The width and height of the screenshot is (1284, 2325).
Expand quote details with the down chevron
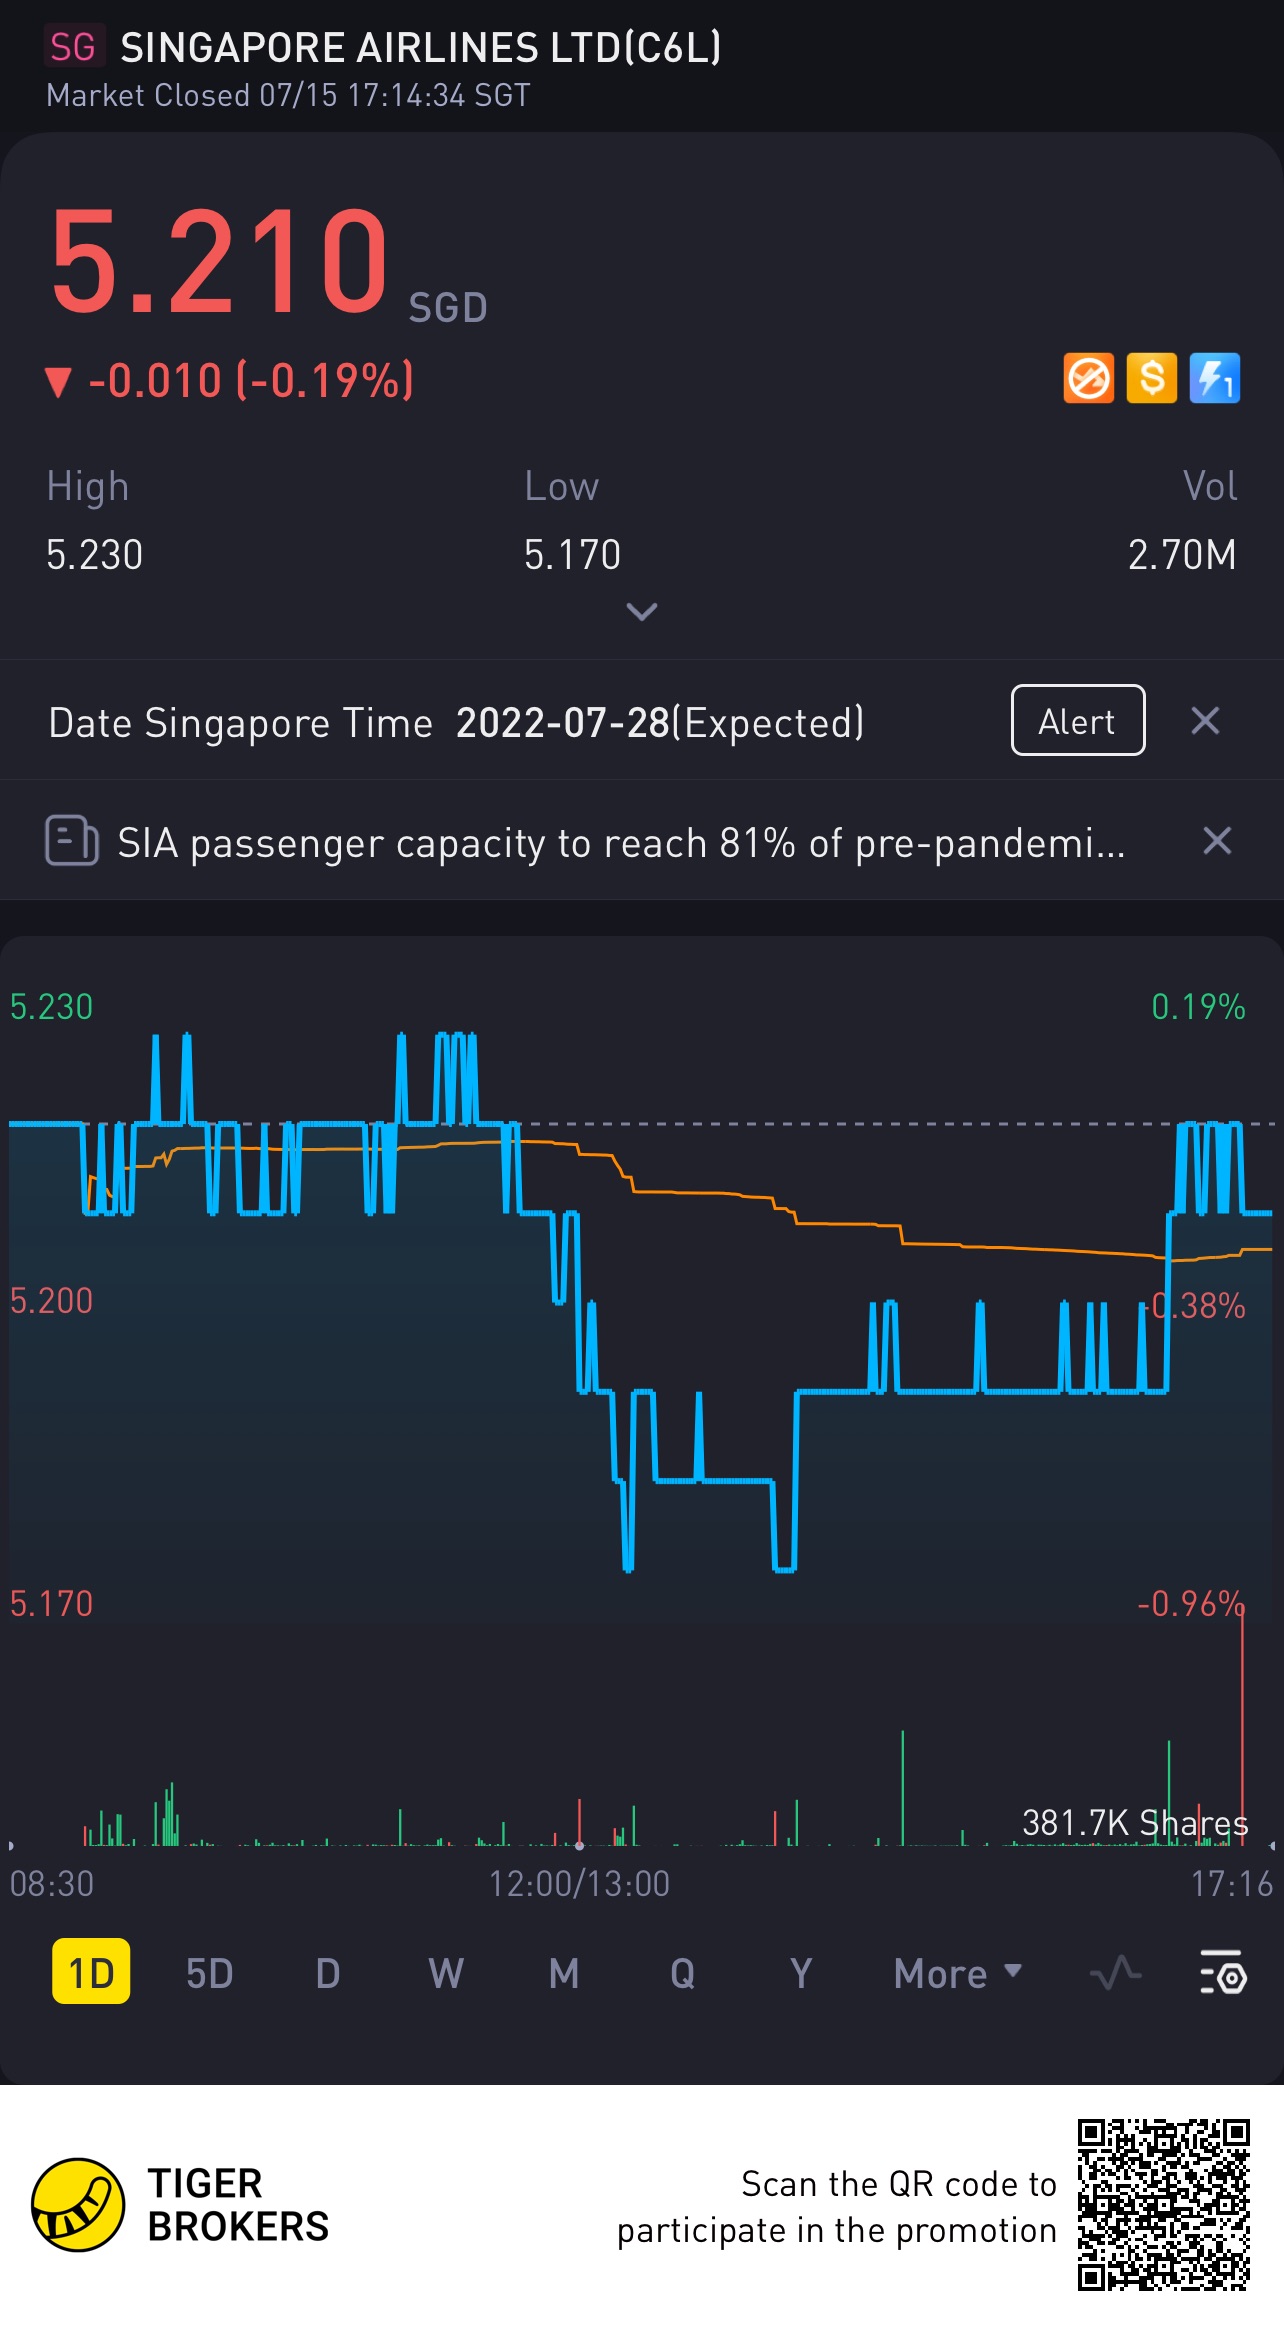coord(641,611)
